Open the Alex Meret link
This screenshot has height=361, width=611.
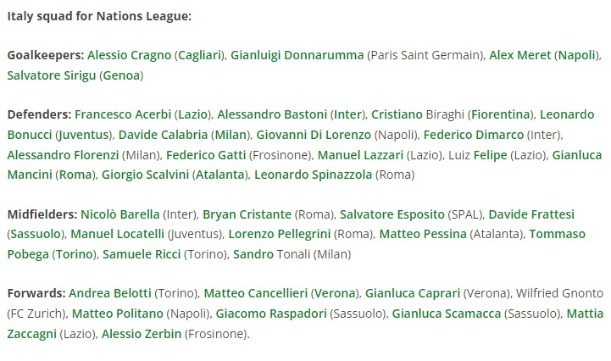click(520, 55)
